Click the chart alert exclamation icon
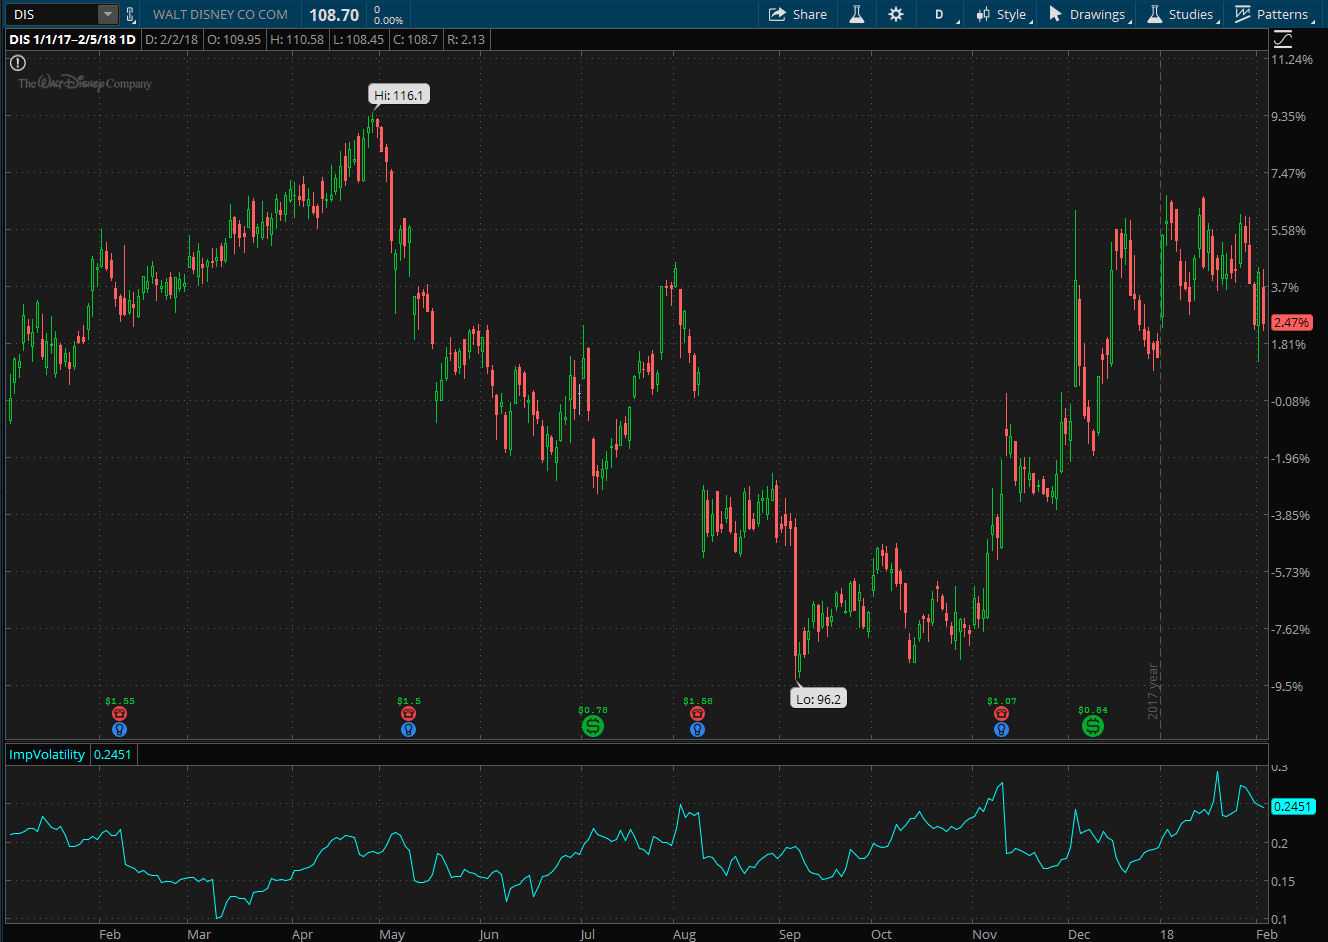This screenshot has height=942, width=1328. (18, 62)
